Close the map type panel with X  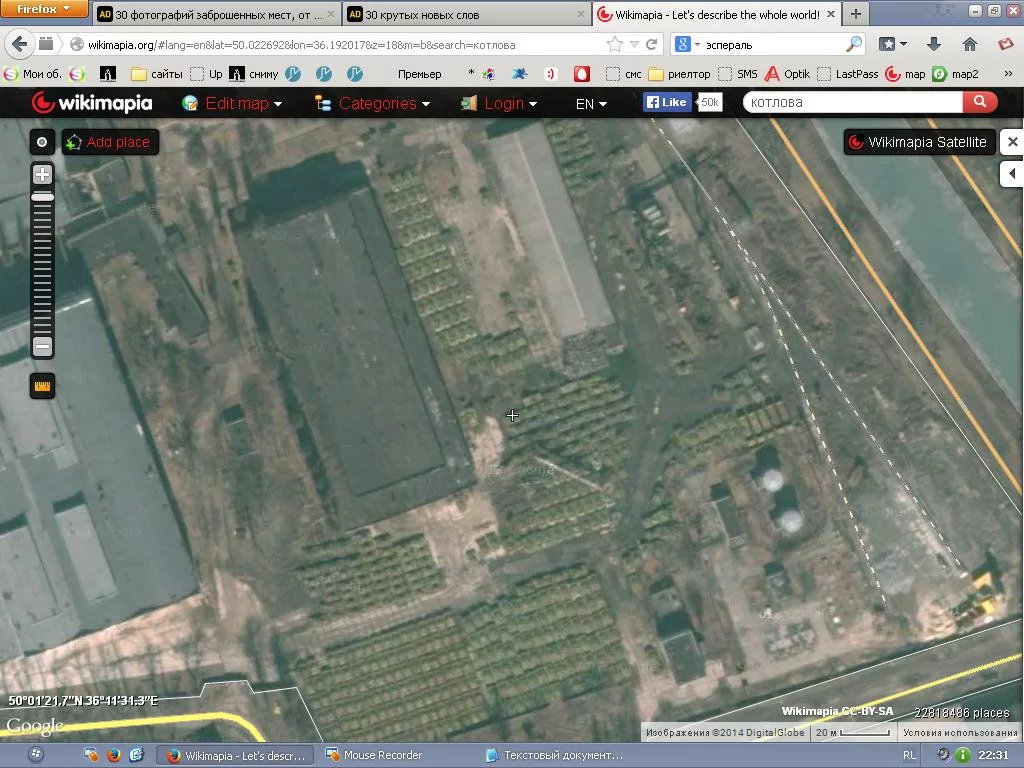[x=1012, y=142]
